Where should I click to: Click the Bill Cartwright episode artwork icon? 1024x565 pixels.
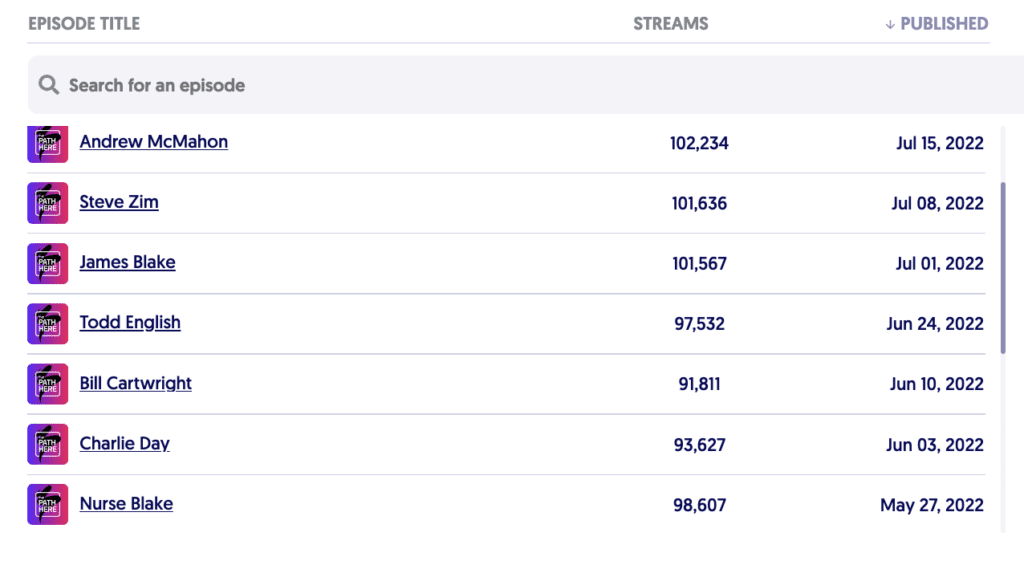pos(48,384)
